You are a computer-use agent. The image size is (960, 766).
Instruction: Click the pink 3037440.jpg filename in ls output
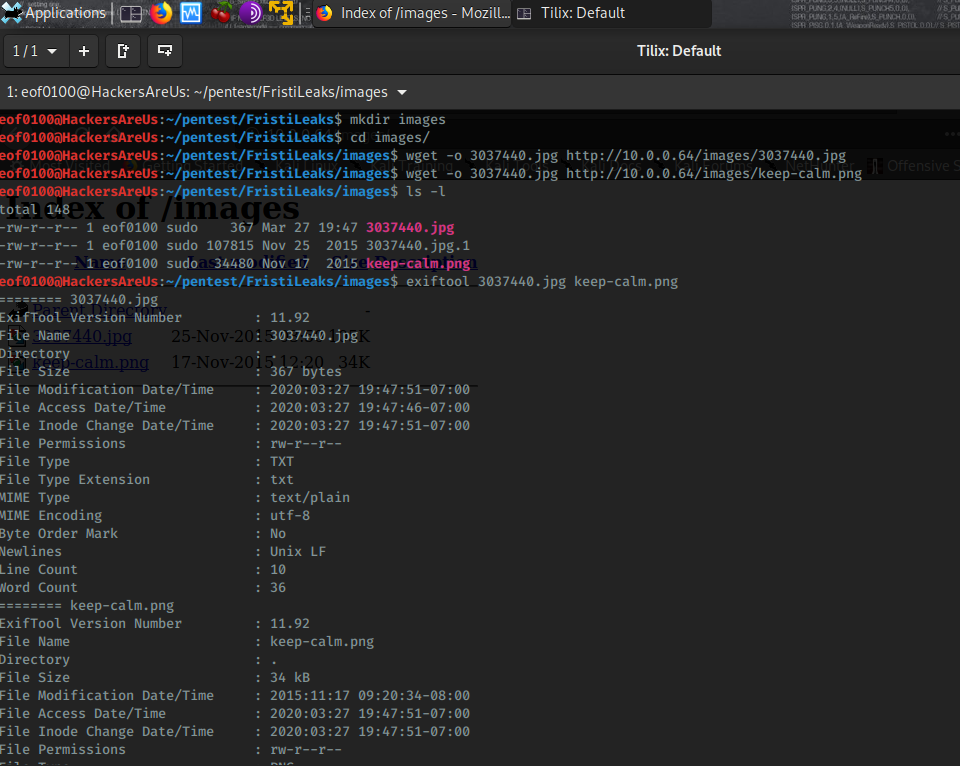coord(409,228)
